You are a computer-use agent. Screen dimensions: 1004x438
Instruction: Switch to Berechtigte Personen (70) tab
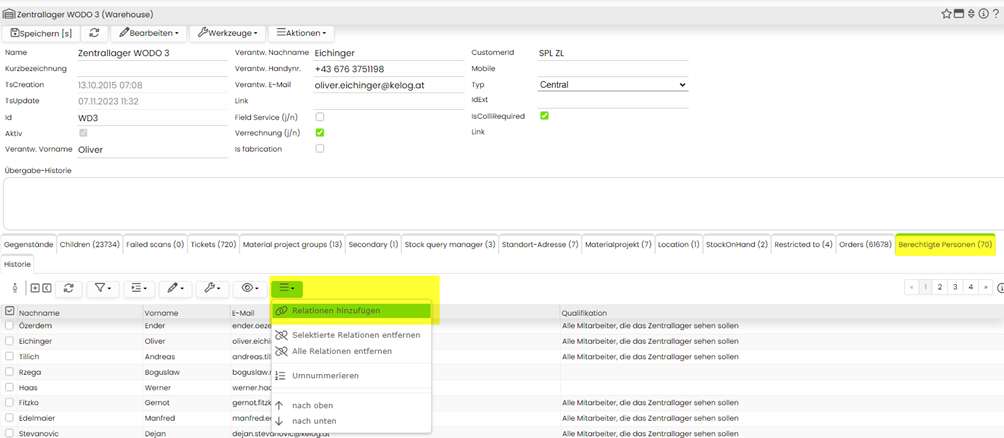click(x=945, y=244)
